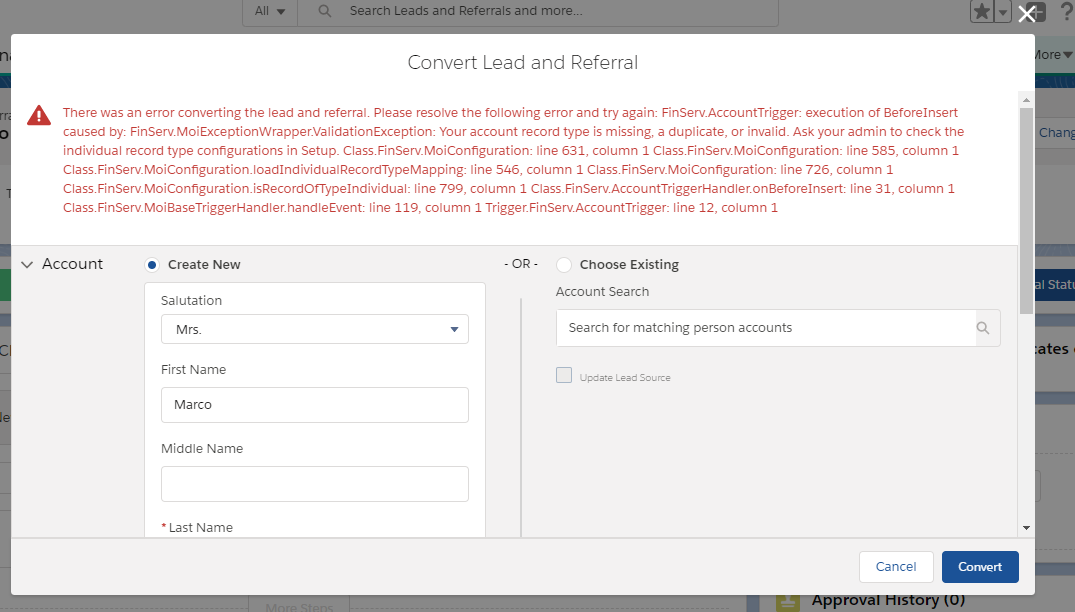The image size is (1075, 612).
Task: Select the Choose Existing radio button
Action: pos(564,265)
